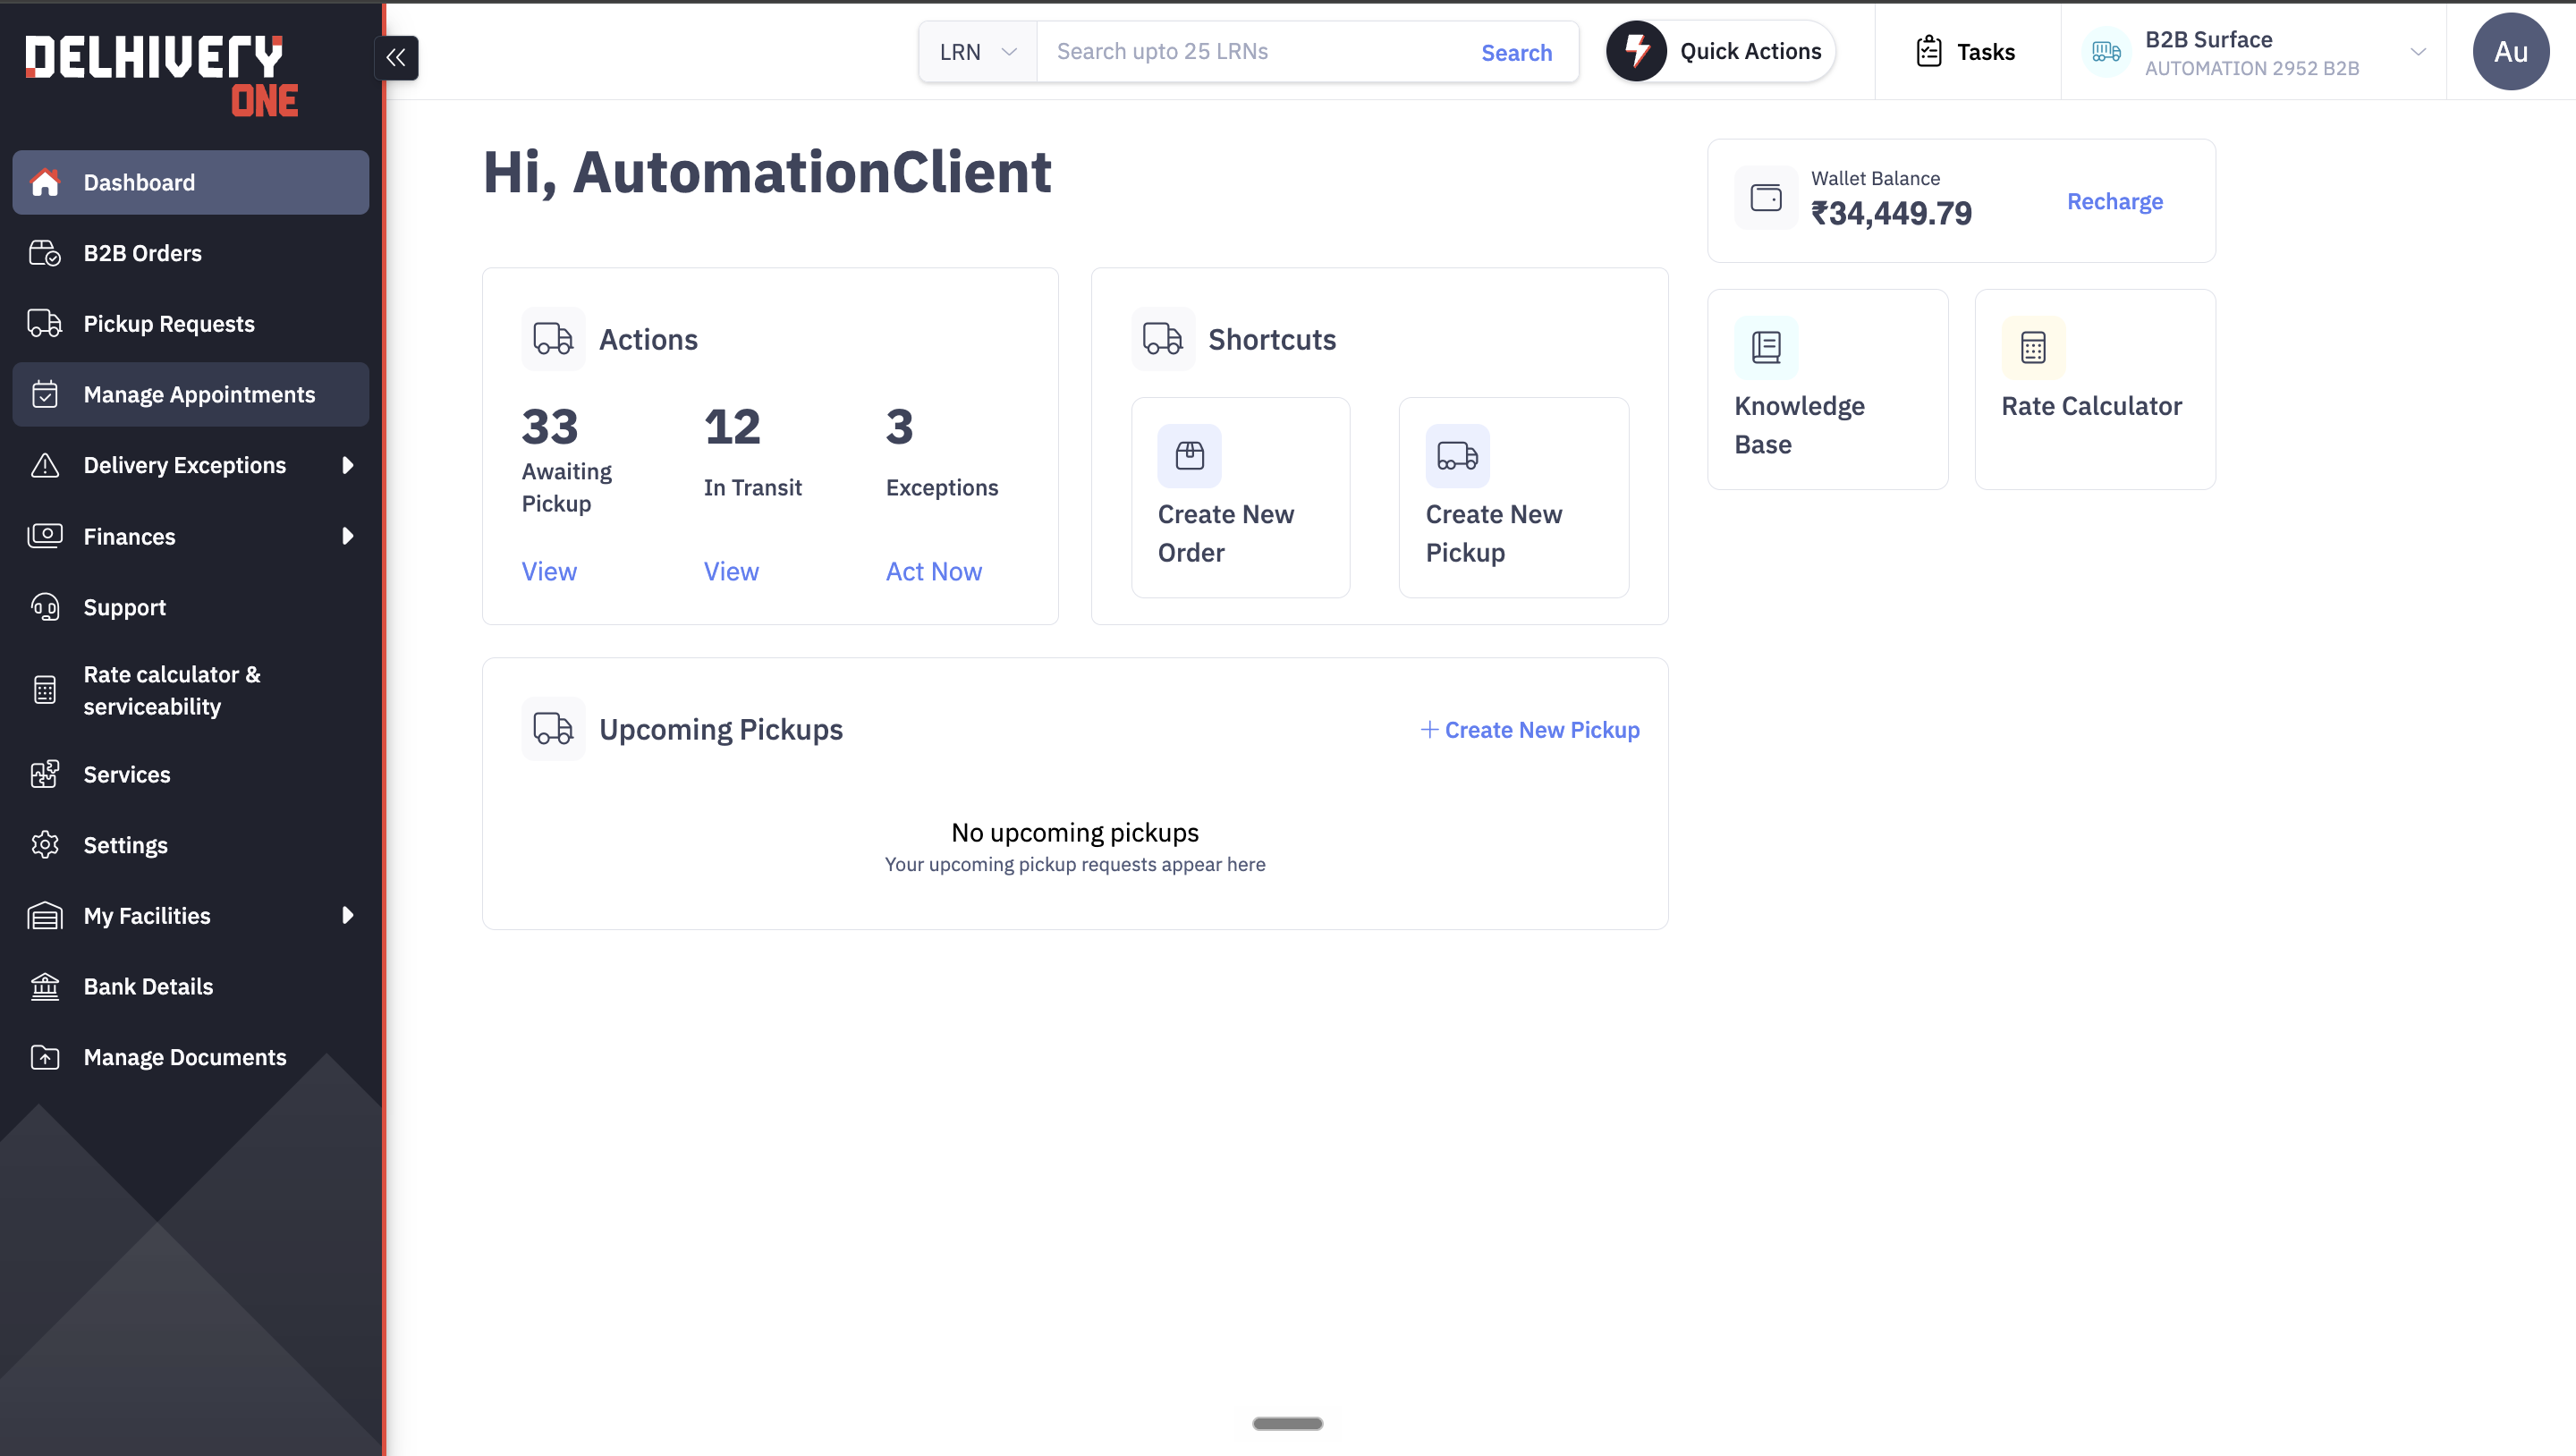The width and height of the screenshot is (2576, 1456).
Task: Click the 12 In Transit count
Action: [732, 427]
